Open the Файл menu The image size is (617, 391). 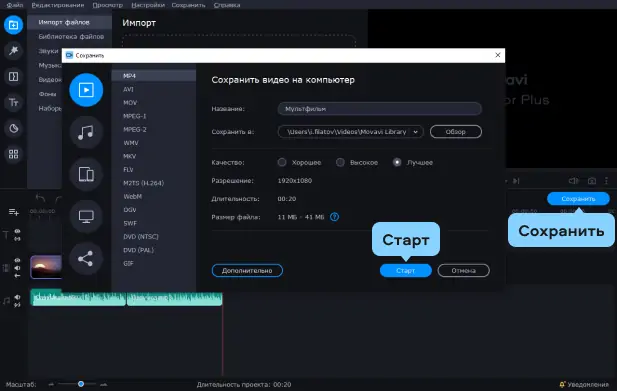(15, 5)
